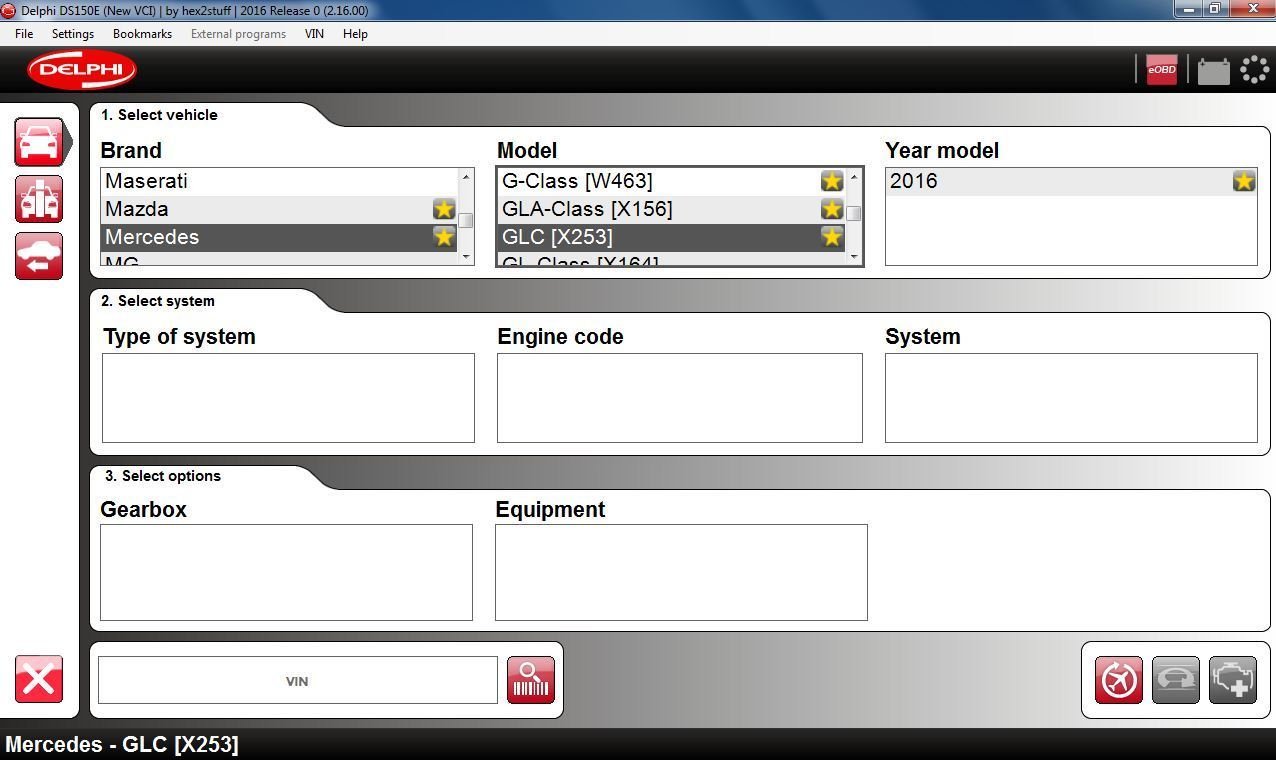Open the VIN menu

(x=314, y=34)
